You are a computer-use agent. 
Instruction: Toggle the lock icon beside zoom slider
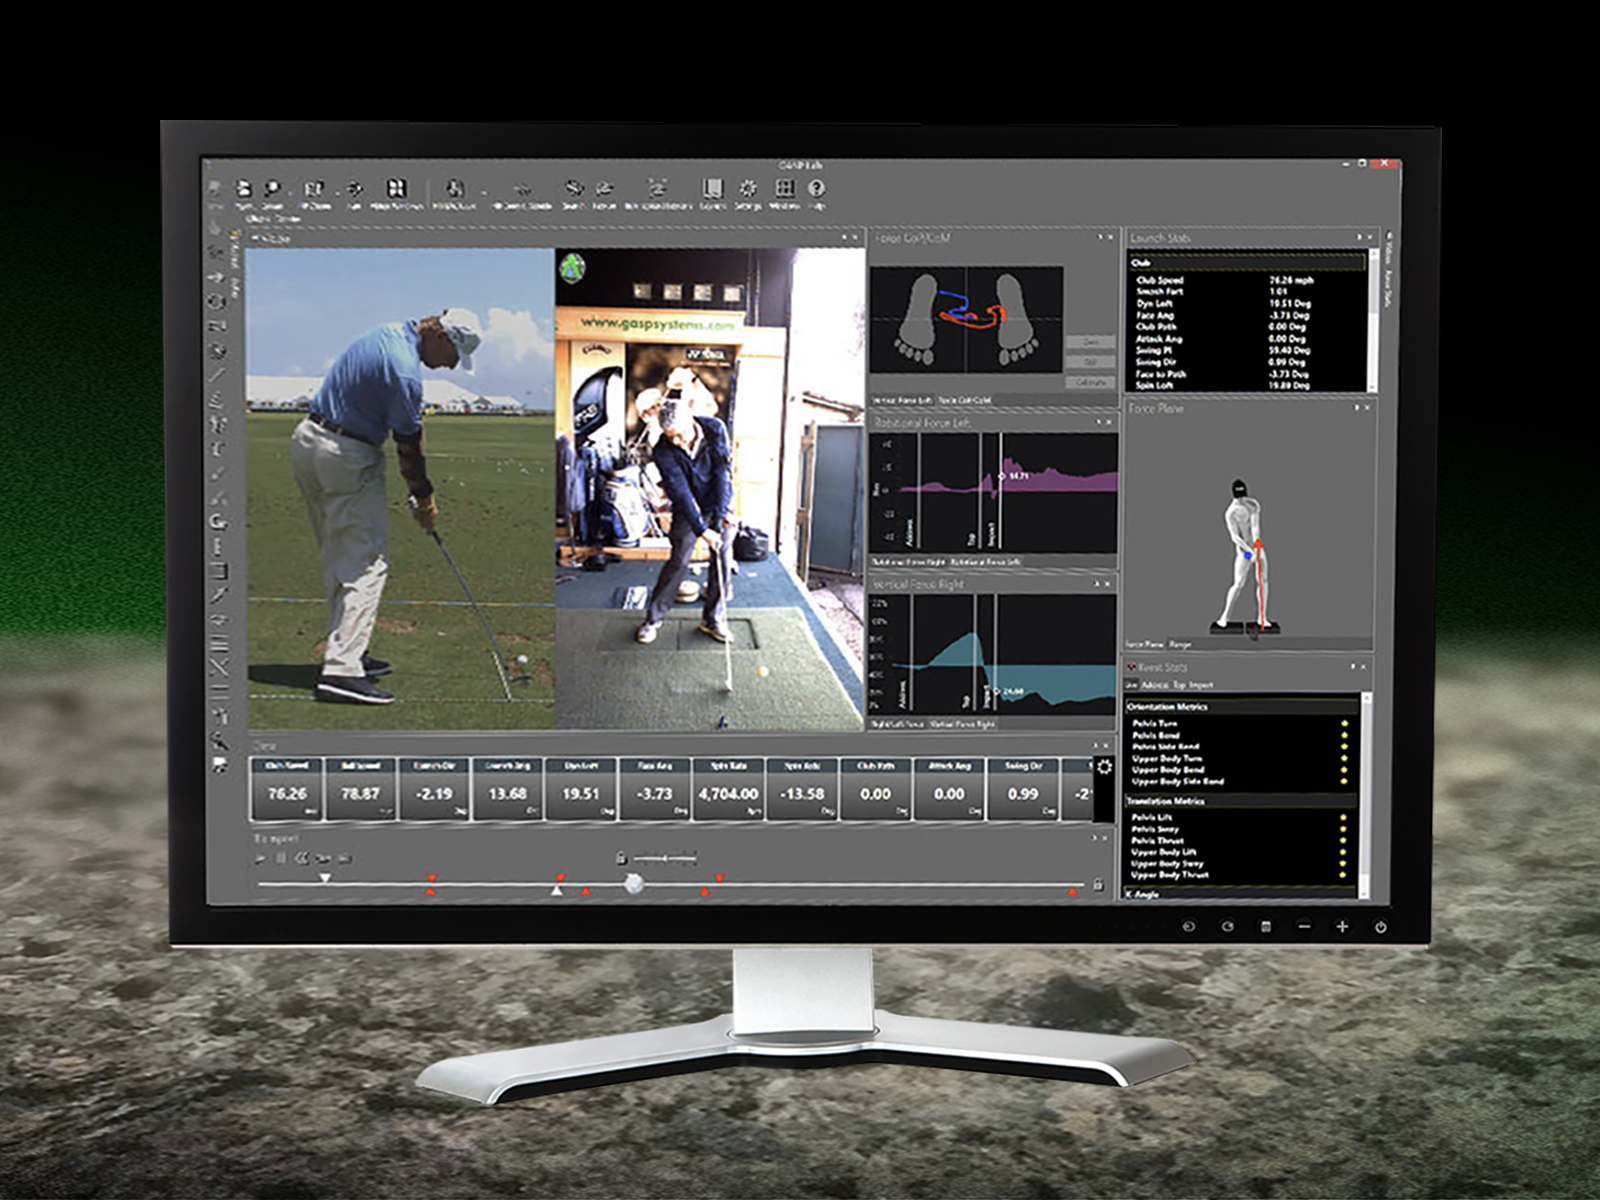[x=621, y=858]
